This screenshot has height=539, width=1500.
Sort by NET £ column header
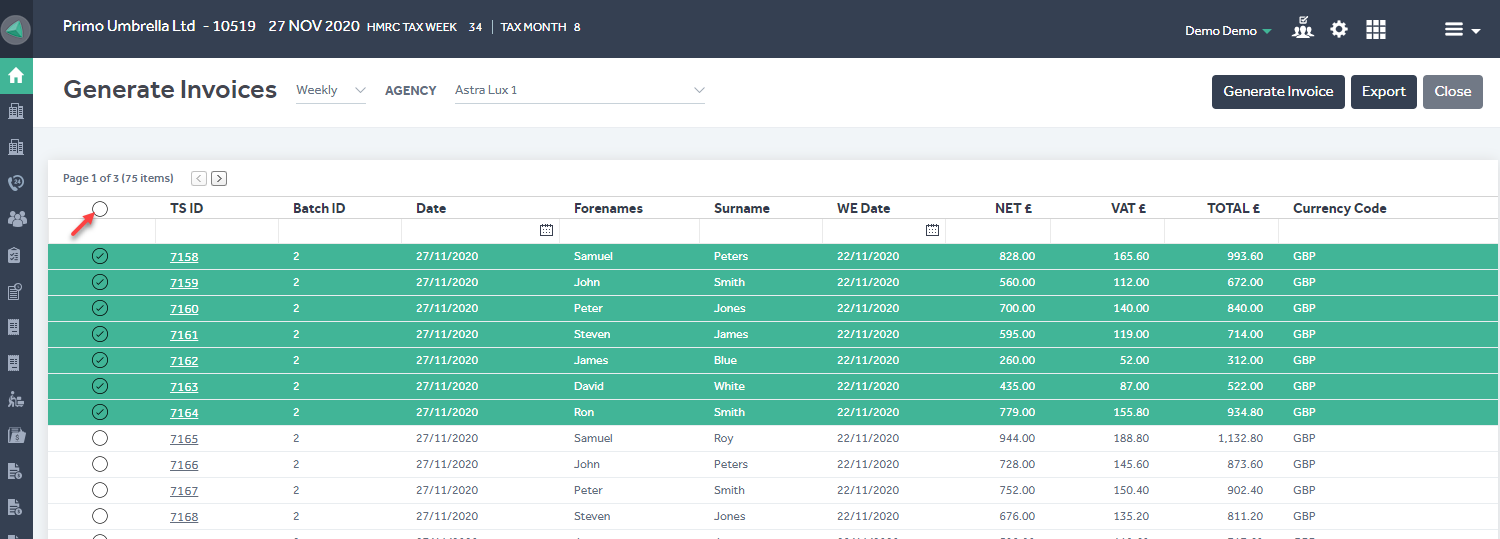[x=1013, y=208]
